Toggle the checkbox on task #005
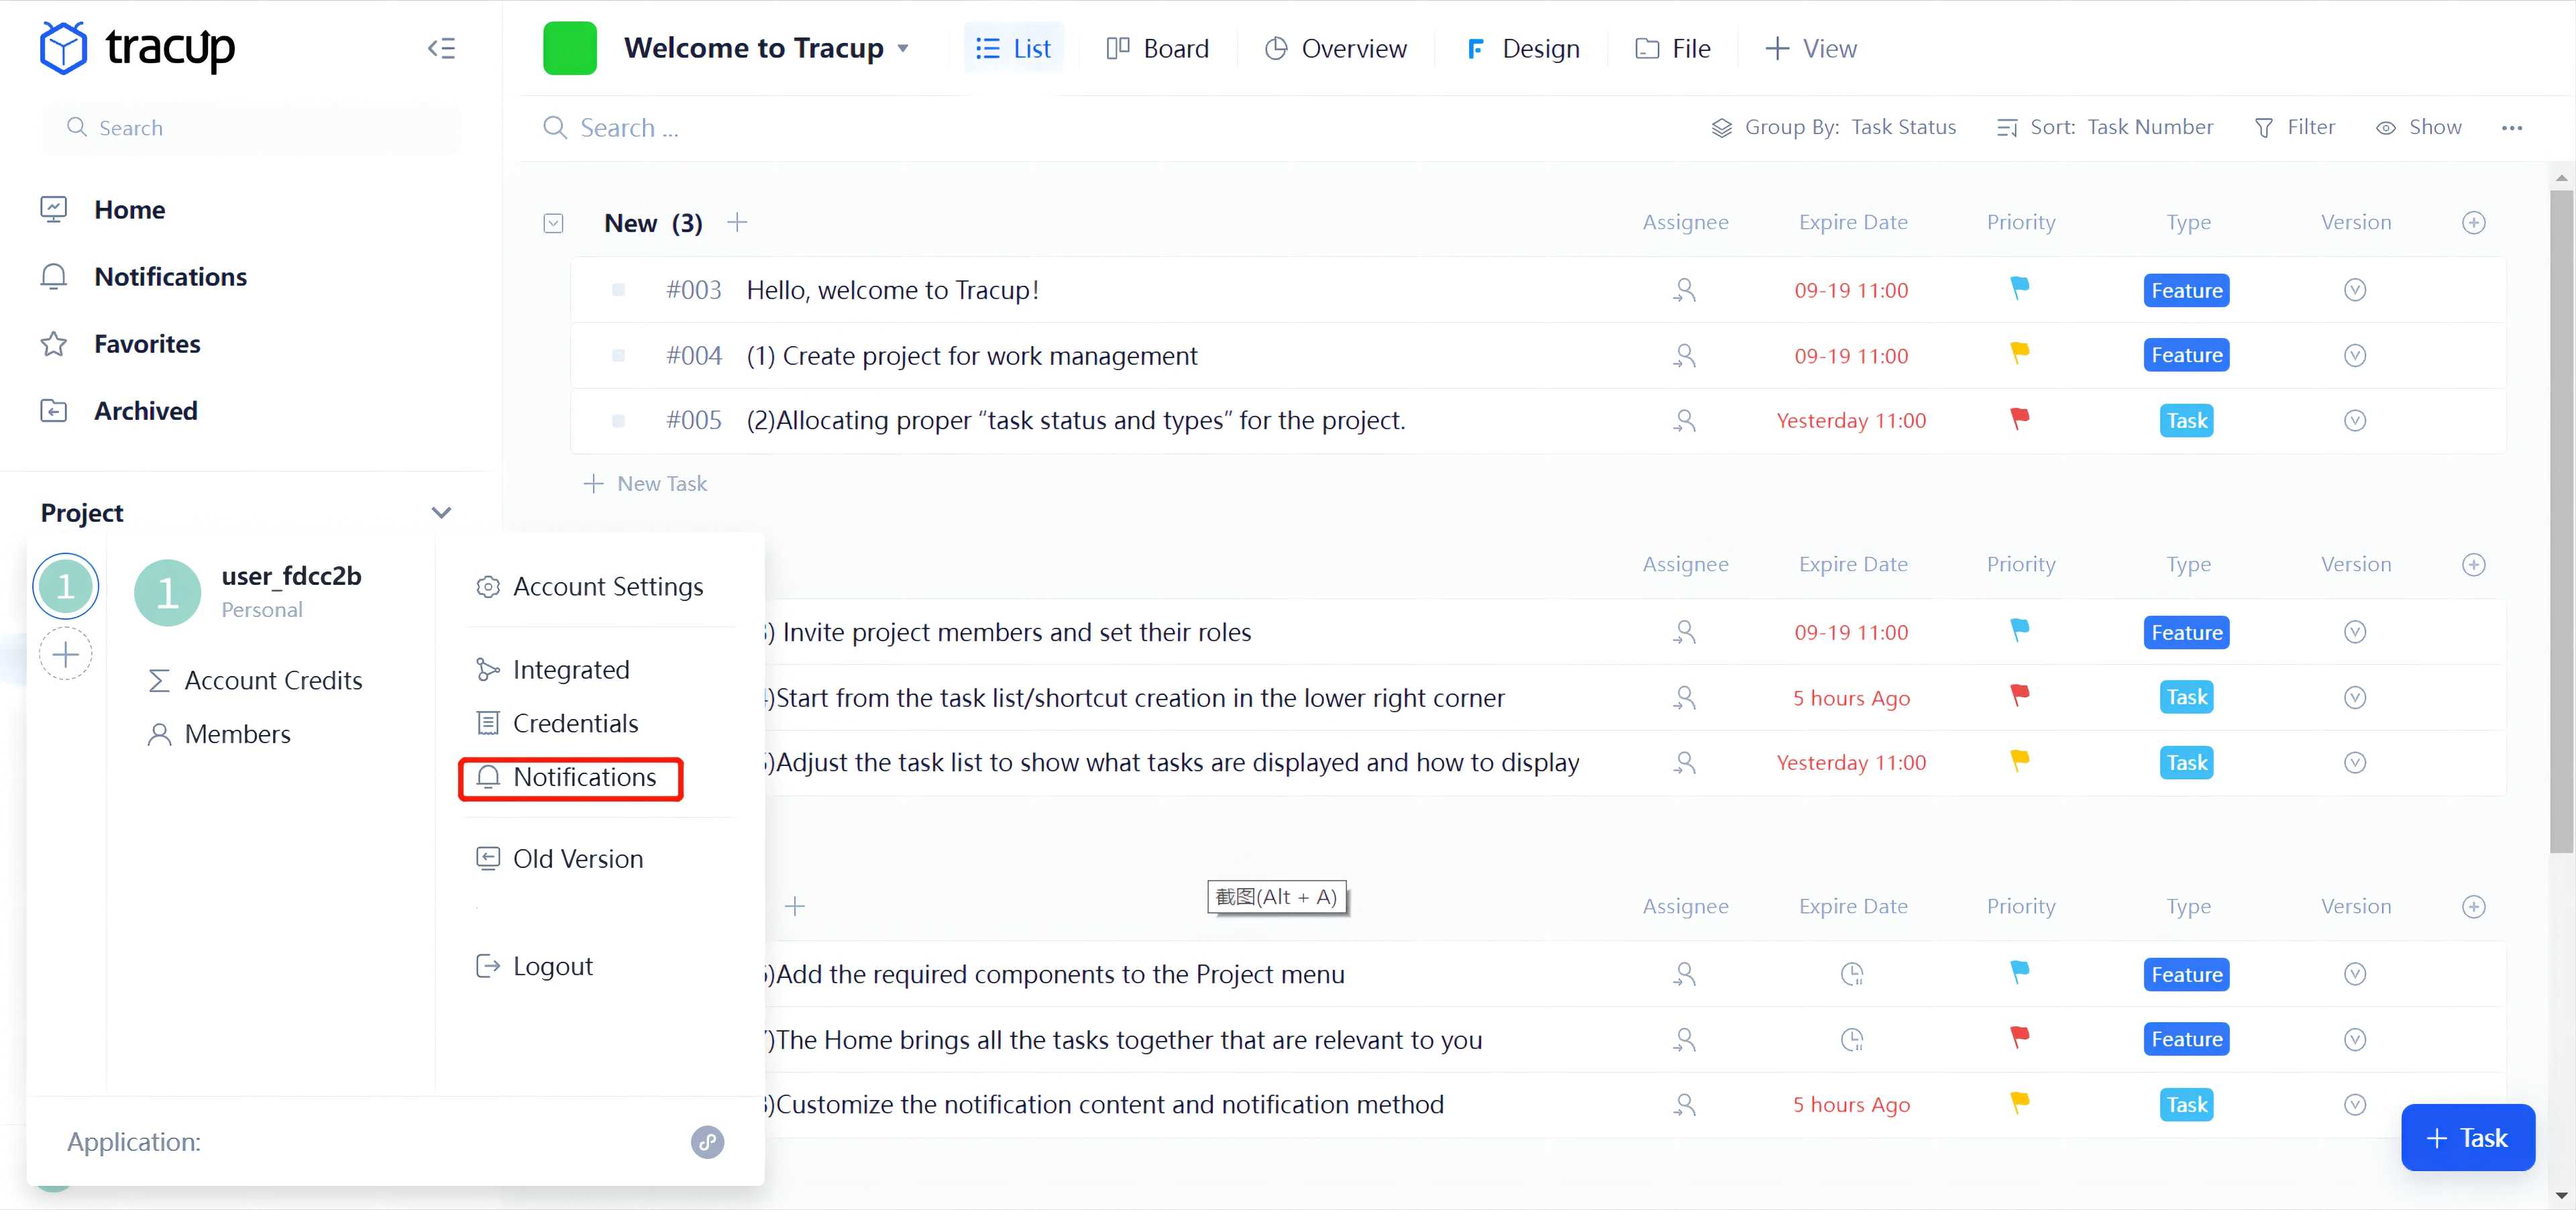Viewport: 2576px width, 1210px height. [618, 420]
